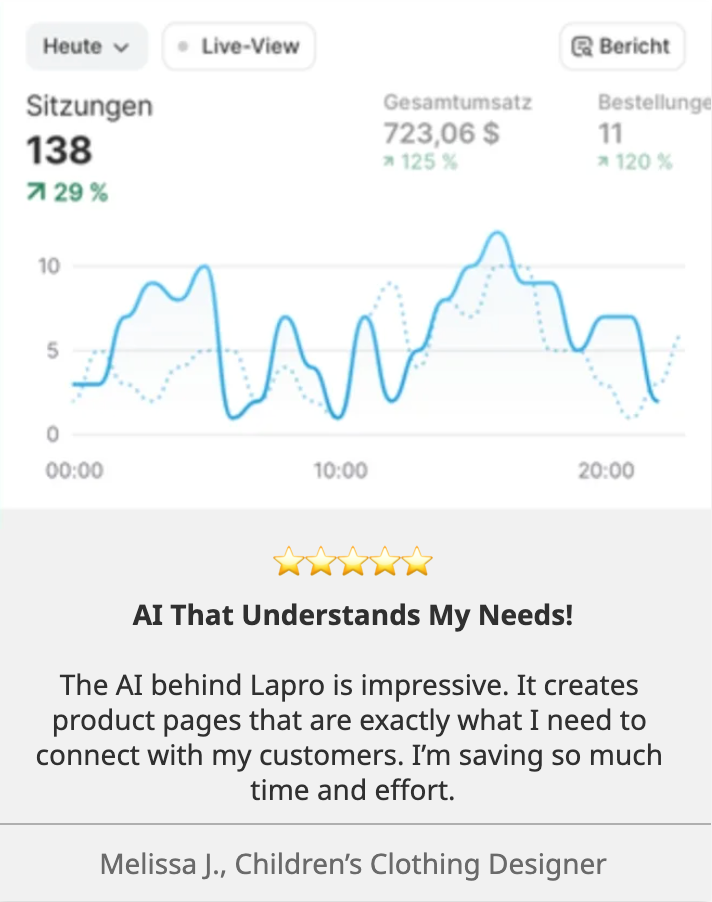Select the Sitzungen metric
Viewport: 712px width, 902px height.
[90, 107]
